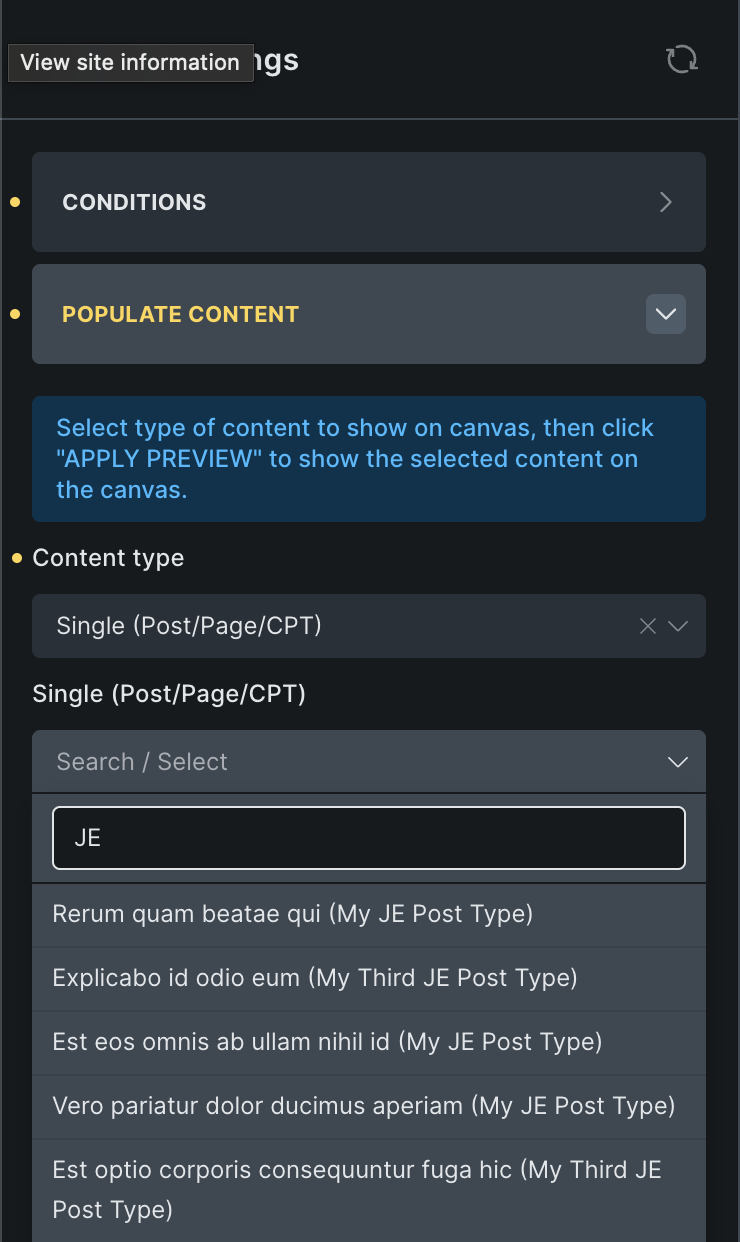The width and height of the screenshot is (740, 1242).
Task: Click the yellow dot beside Content type
Action: 17,558
